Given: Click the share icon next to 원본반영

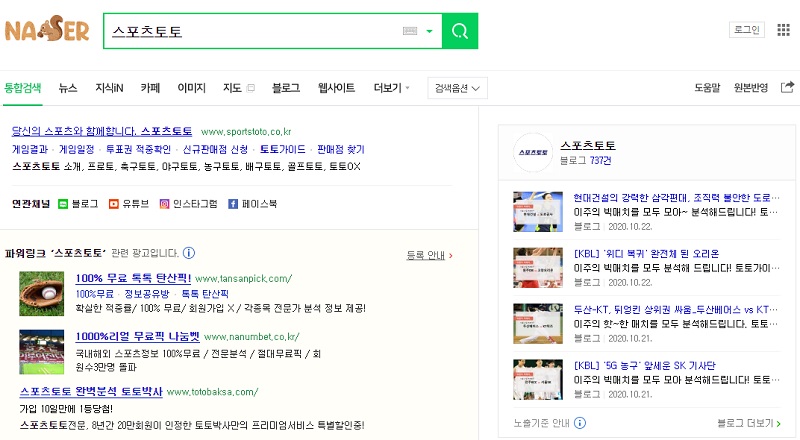Looking at the screenshot, I should pos(787,87).
